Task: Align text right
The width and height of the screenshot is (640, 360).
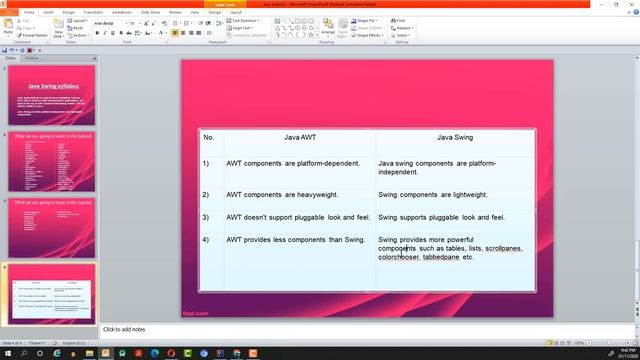Action: point(191,33)
